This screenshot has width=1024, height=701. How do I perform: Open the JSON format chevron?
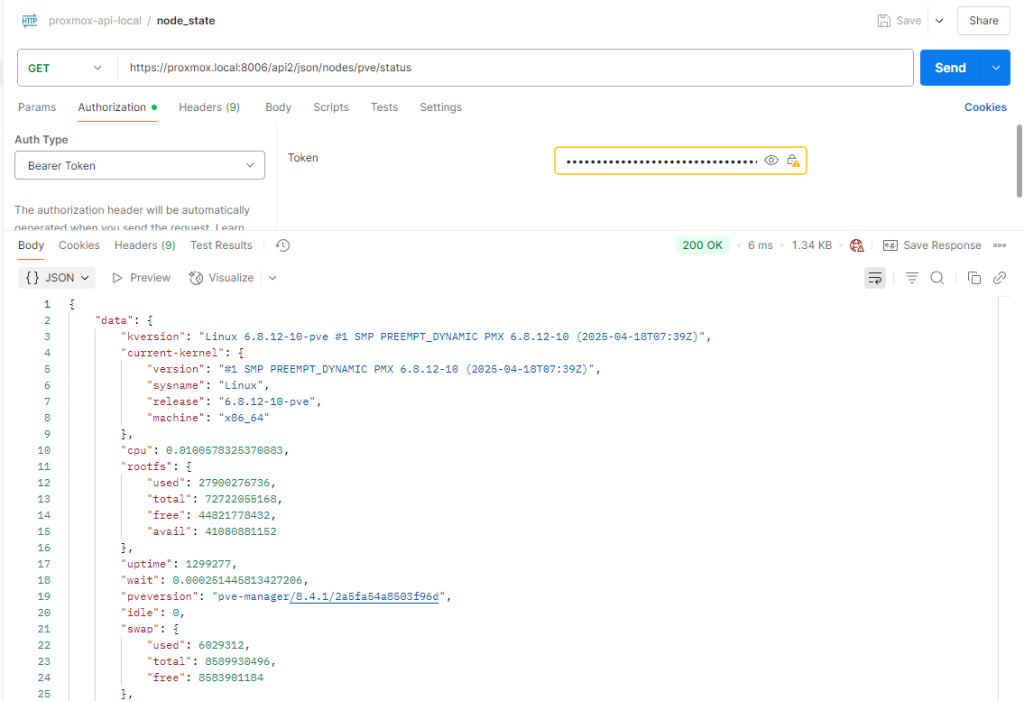click(85, 278)
